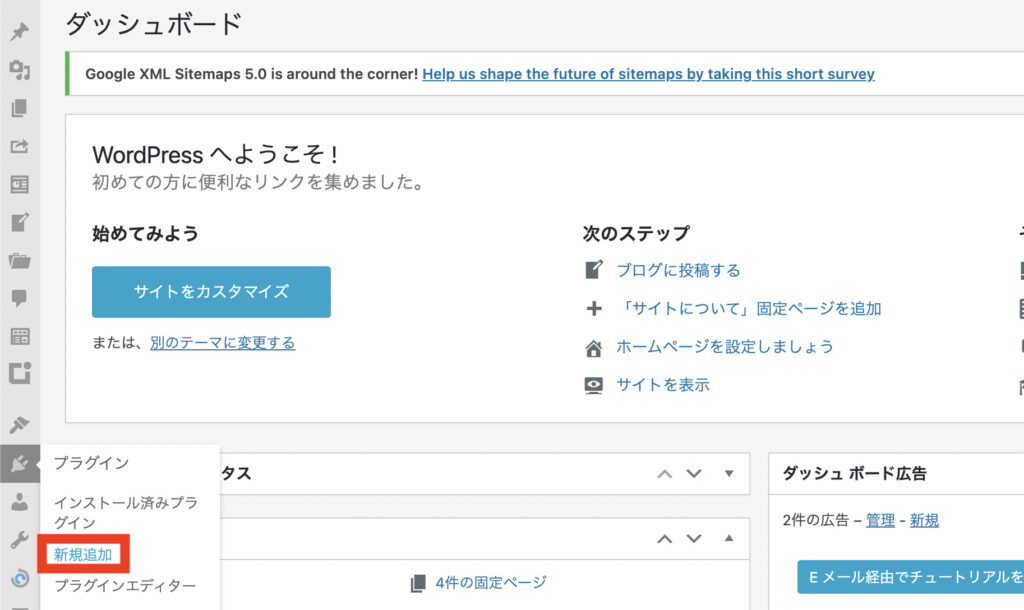1024x610 pixels.
Task: Click the サイトを表示 link
Action: point(663,385)
